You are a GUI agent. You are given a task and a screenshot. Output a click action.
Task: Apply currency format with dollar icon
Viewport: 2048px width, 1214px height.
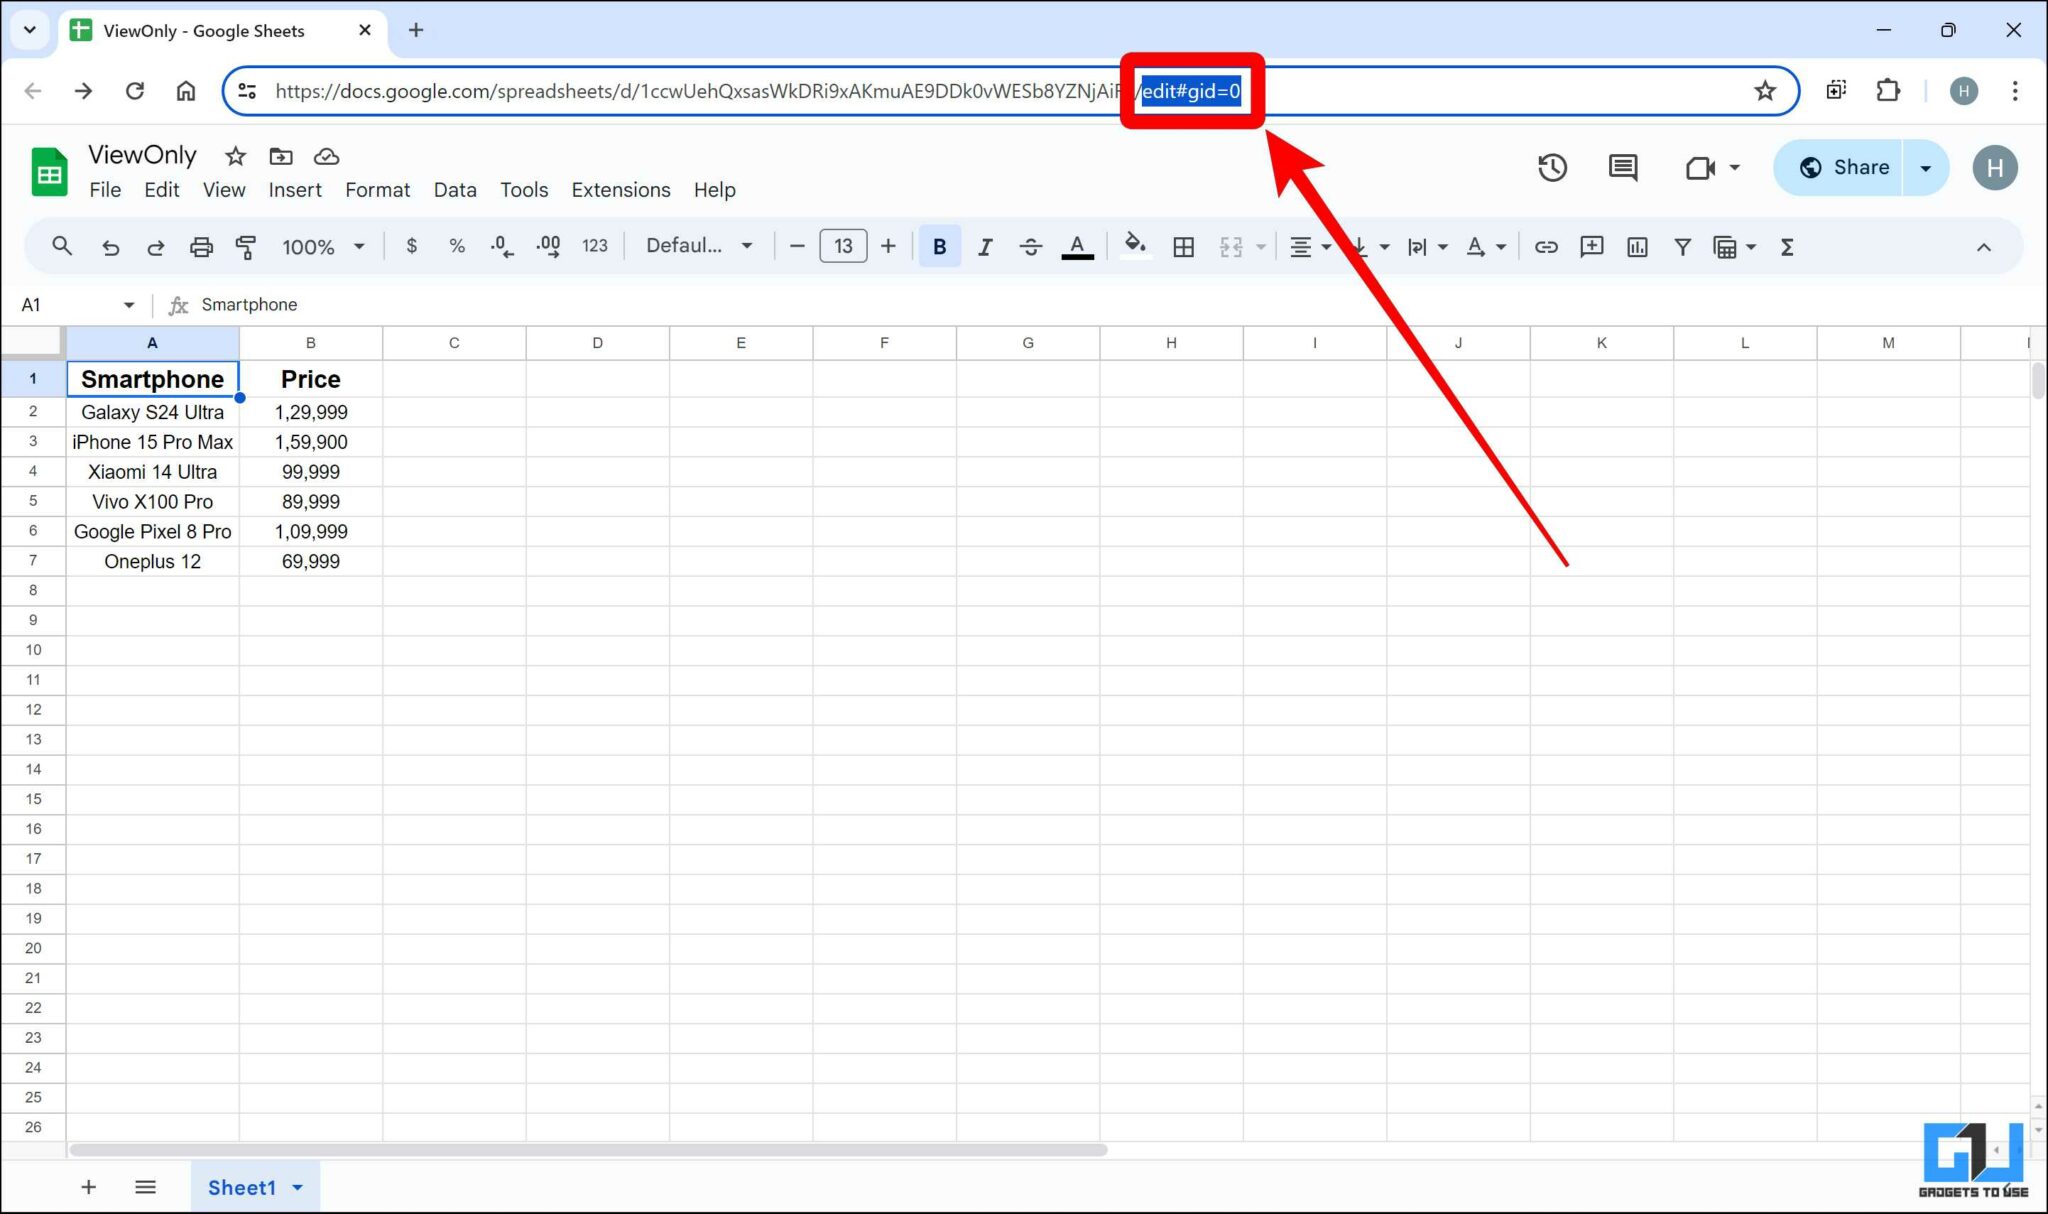pos(412,246)
